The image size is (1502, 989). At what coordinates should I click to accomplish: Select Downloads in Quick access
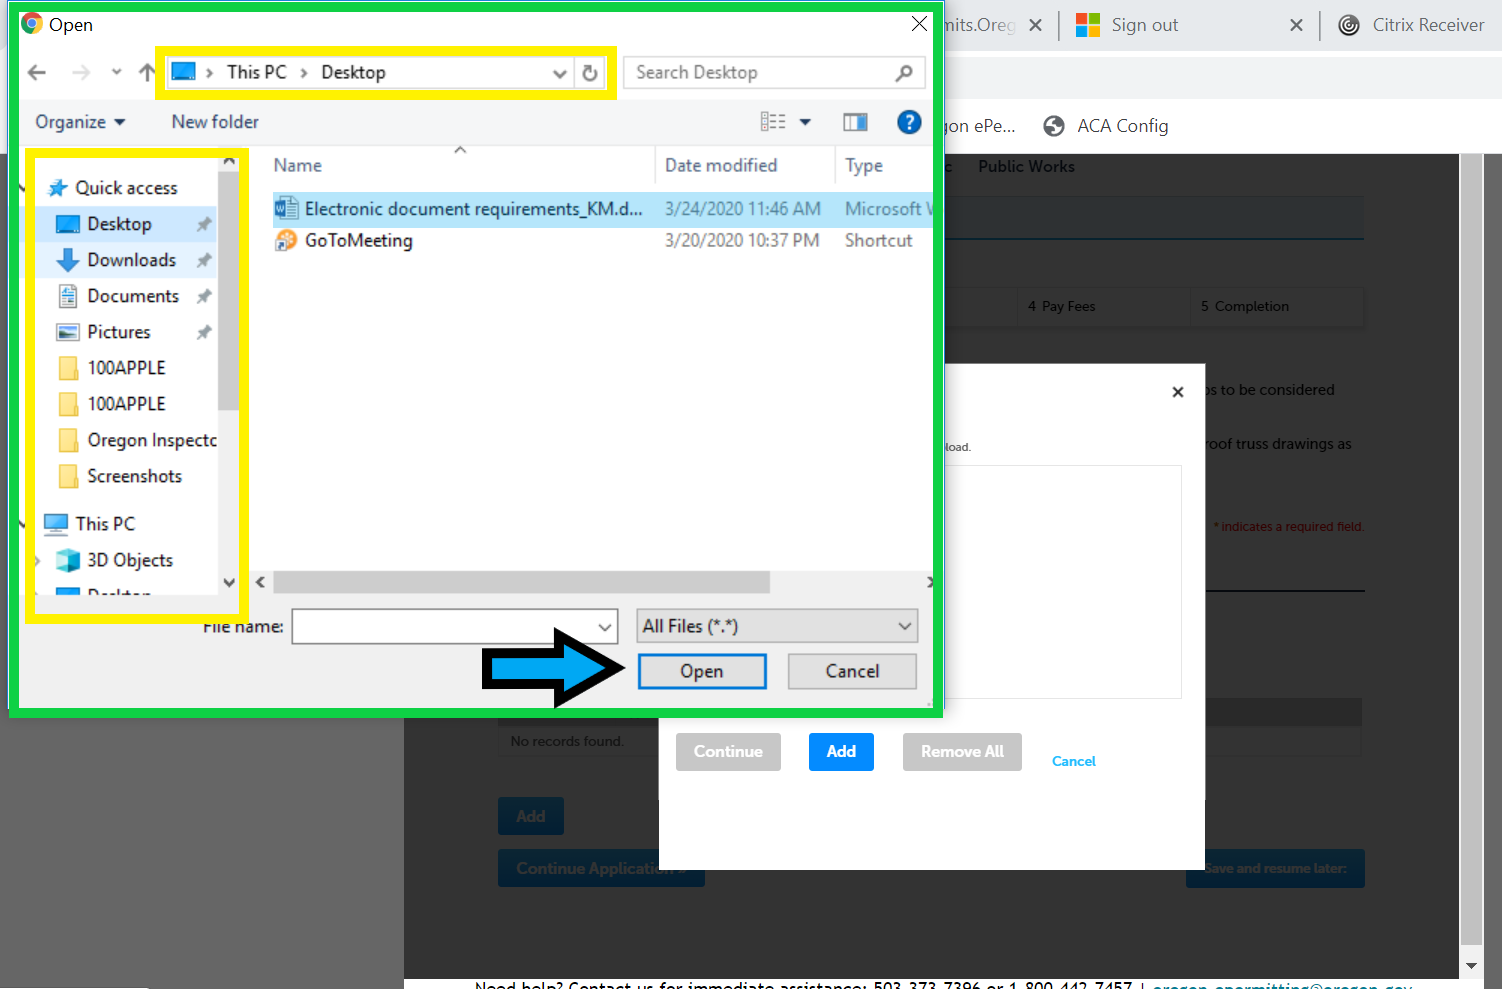[131, 260]
